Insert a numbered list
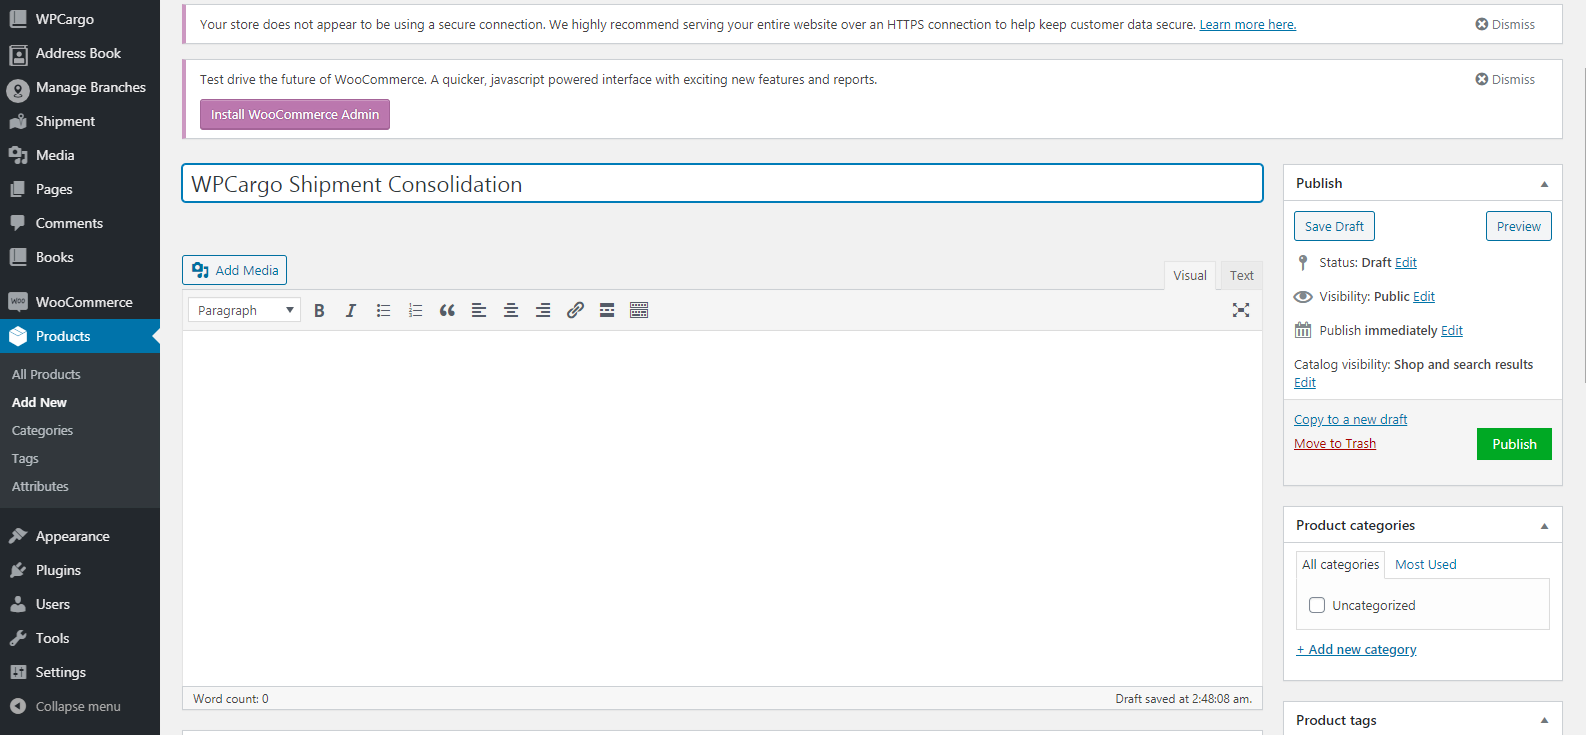This screenshot has width=1586, height=735. click(415, 311)
